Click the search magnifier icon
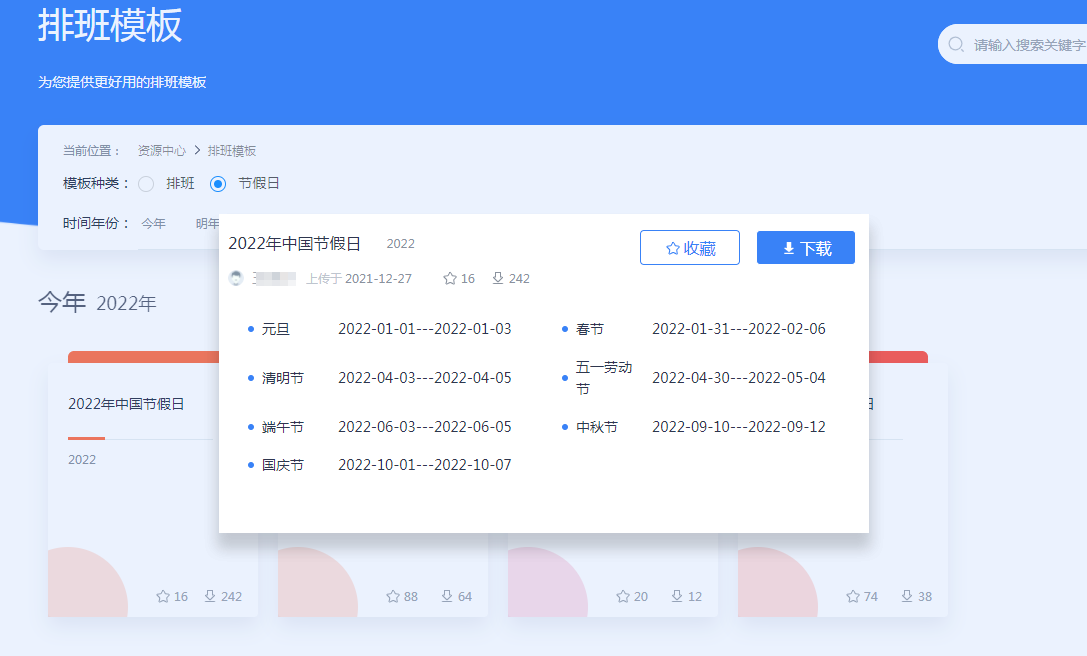Screen dimensions: 1087x656 (956, 45)
